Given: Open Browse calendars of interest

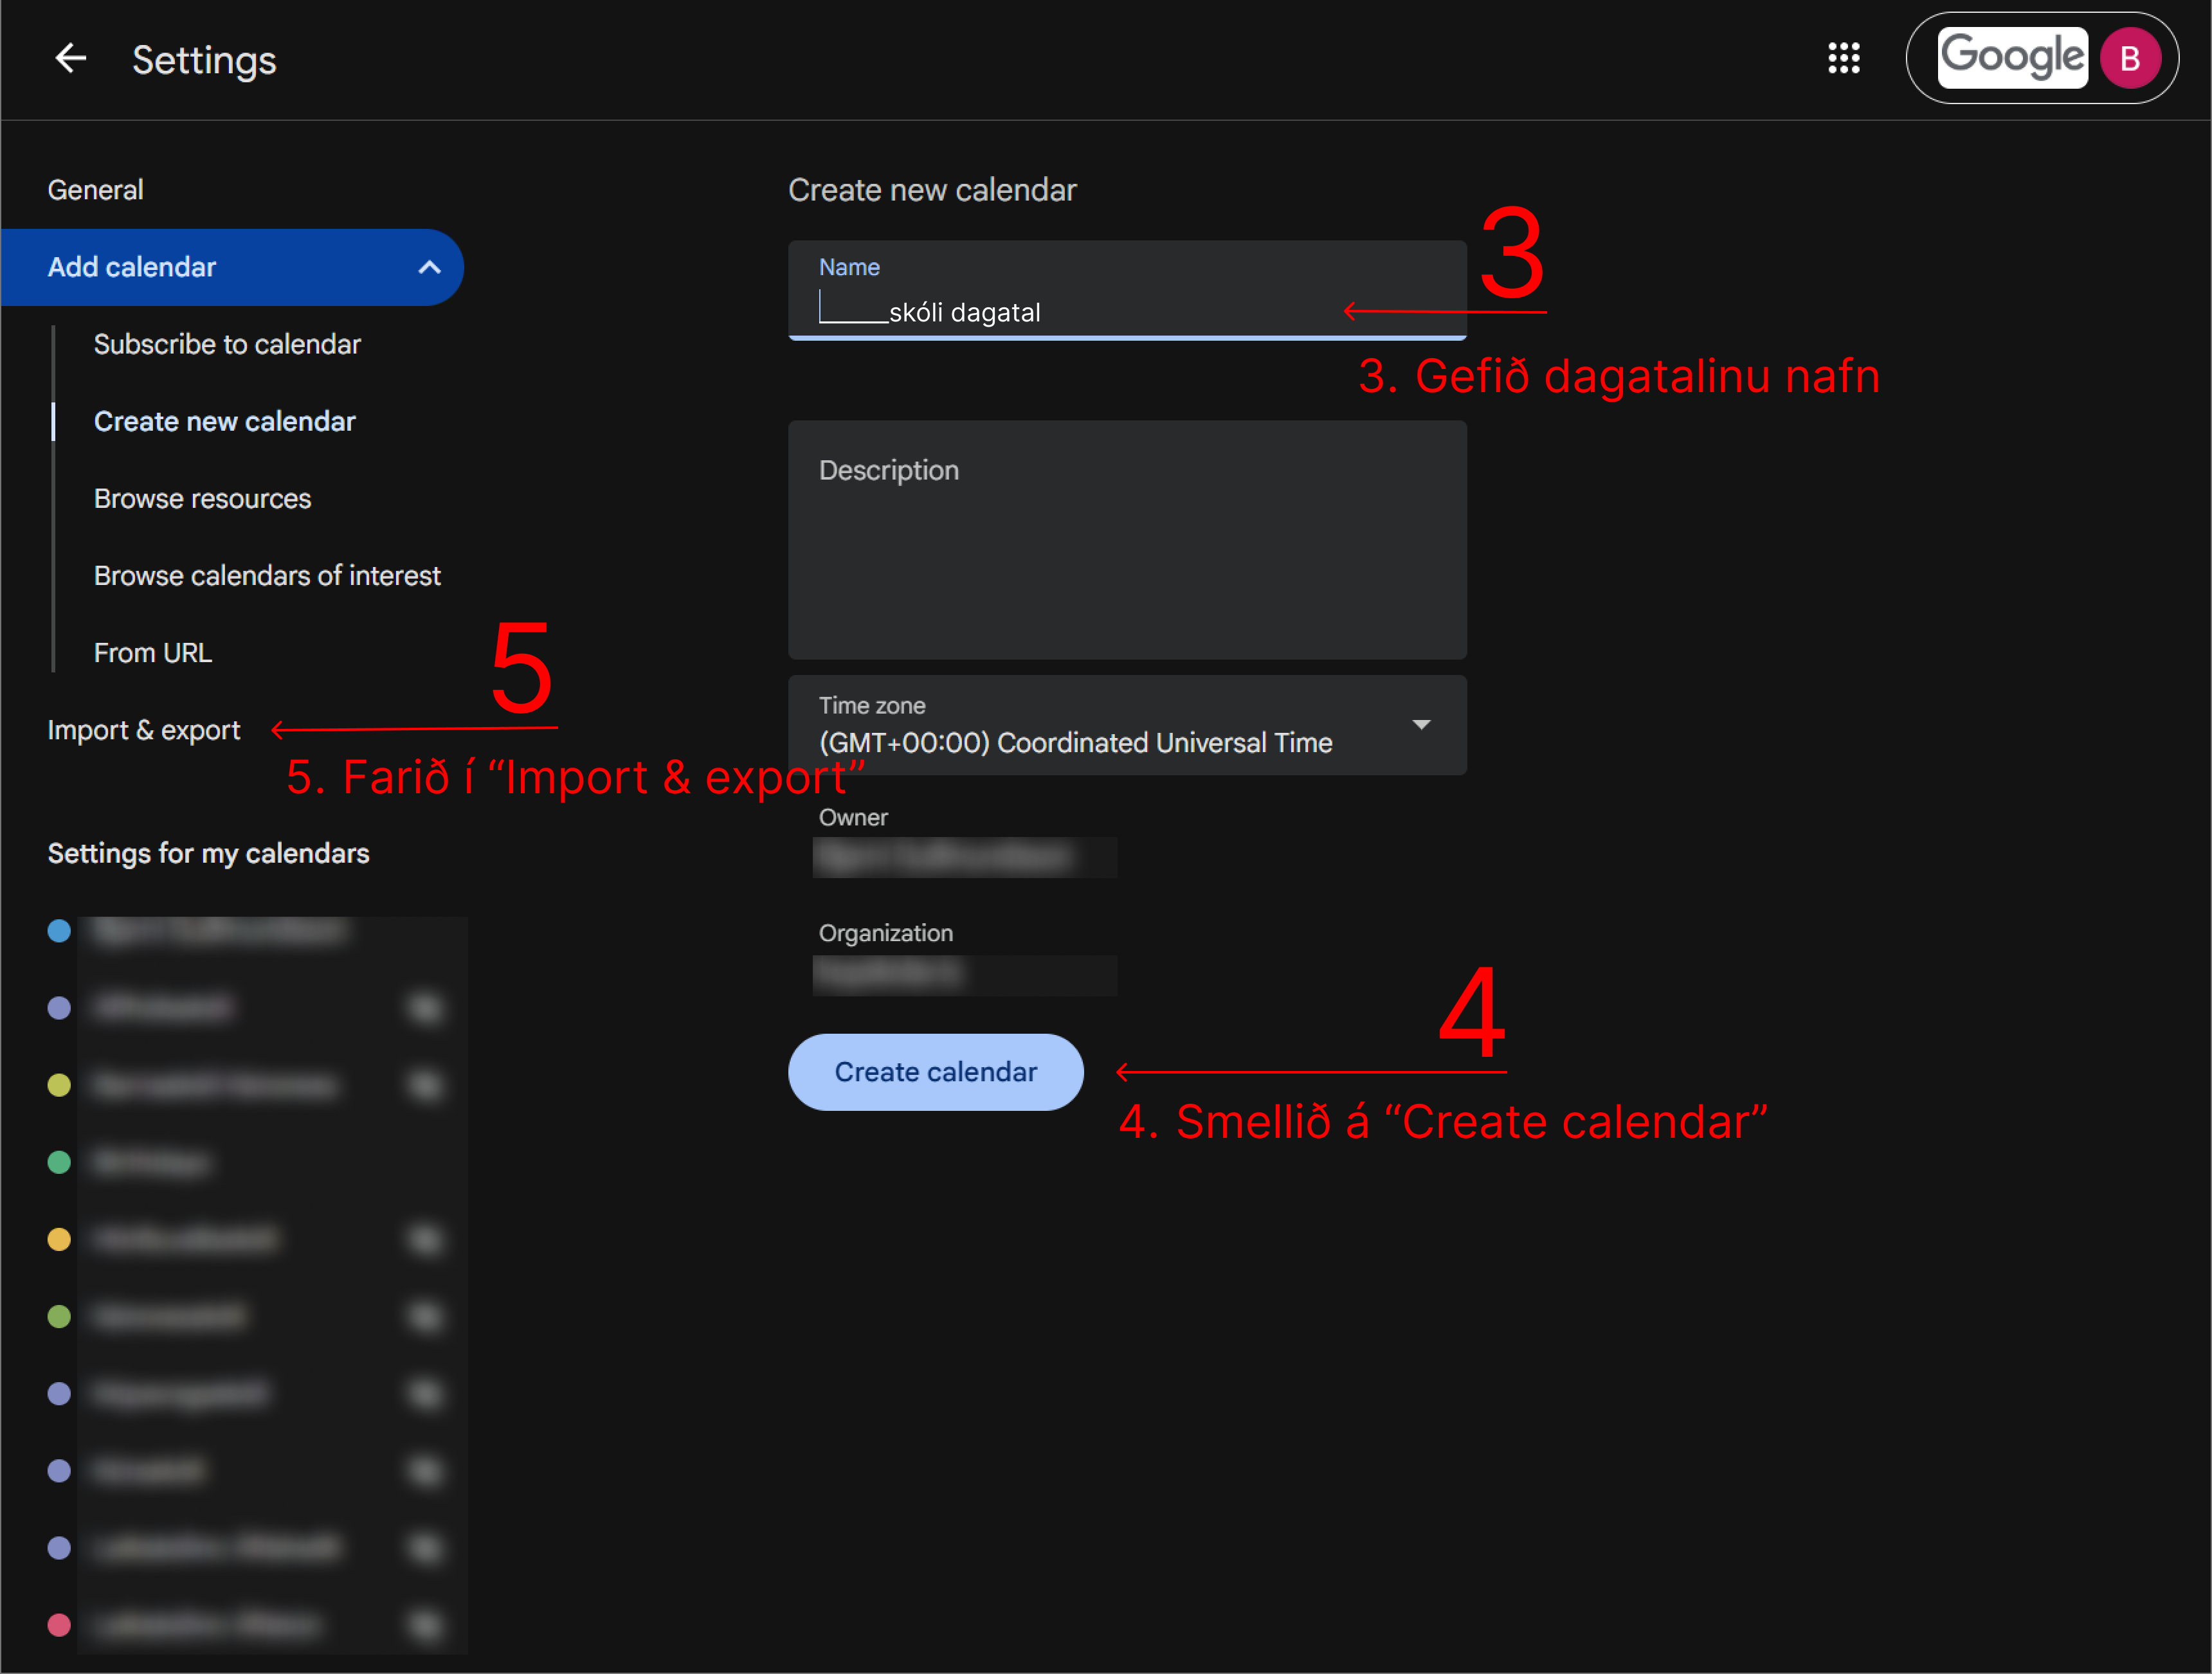Looking at the screenshot, I should point(267,576).
